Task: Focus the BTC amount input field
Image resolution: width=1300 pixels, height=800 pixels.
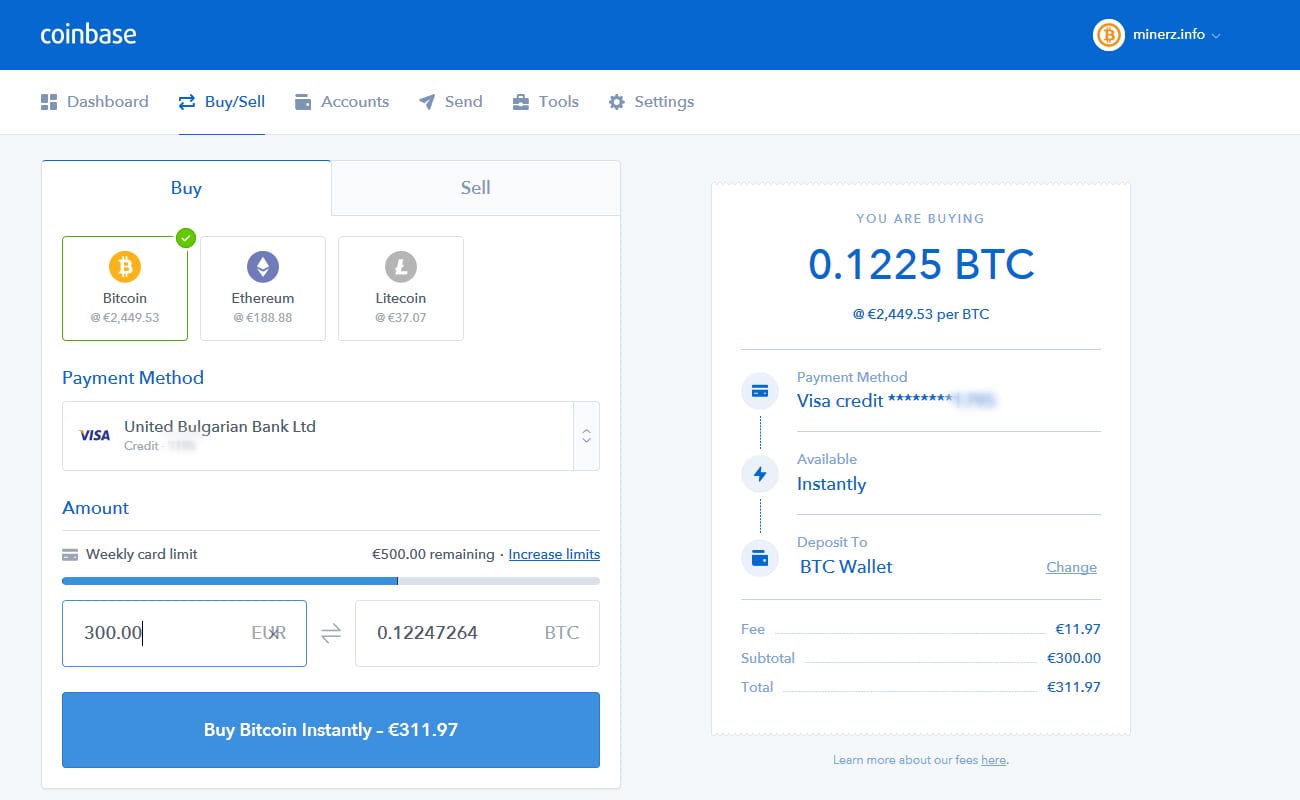Action: click(x=477, y=633)
